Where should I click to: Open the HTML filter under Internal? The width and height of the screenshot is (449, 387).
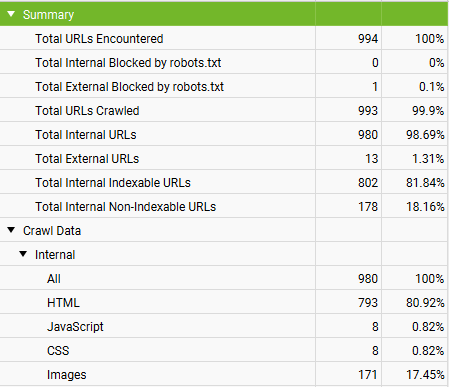tap(224, 302)
